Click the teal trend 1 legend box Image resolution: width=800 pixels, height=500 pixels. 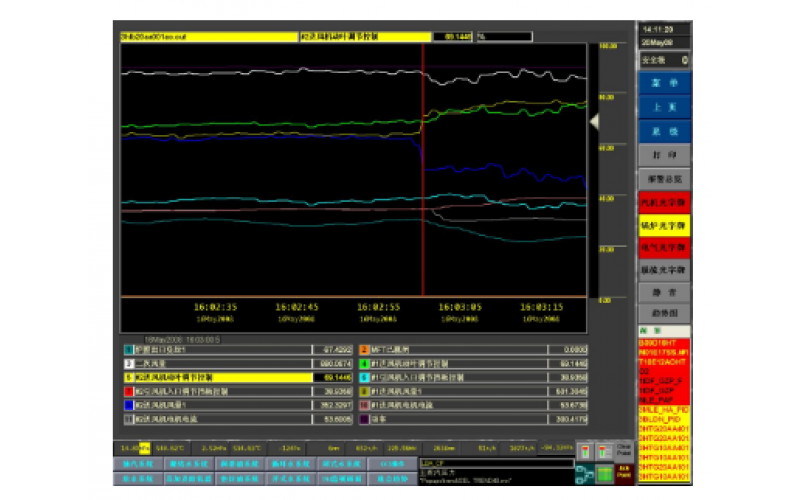coord(128,350)
